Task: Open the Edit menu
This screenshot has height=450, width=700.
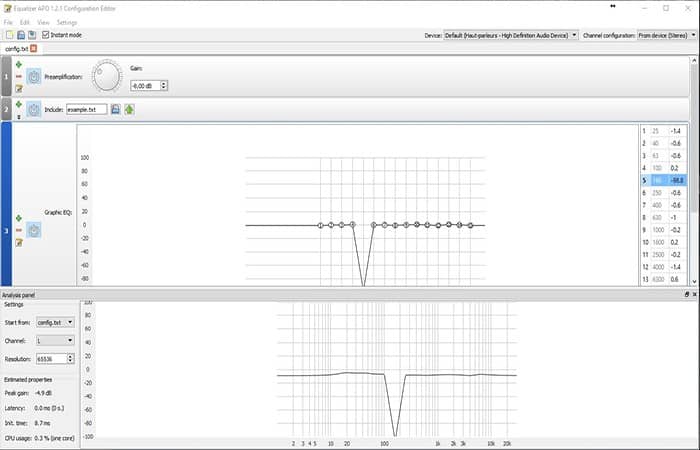Action: pyautogui.click(x=25, y=22)
